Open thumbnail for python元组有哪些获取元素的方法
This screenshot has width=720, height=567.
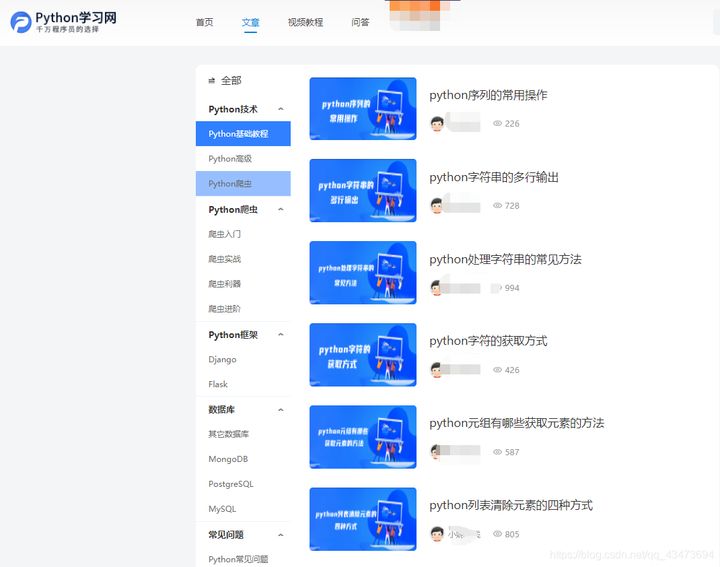coord(363,437)
